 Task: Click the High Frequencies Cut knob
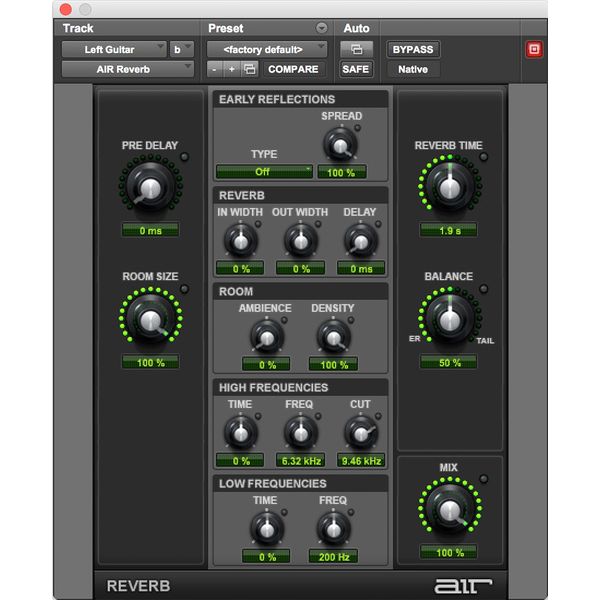[x=361, y=434]
